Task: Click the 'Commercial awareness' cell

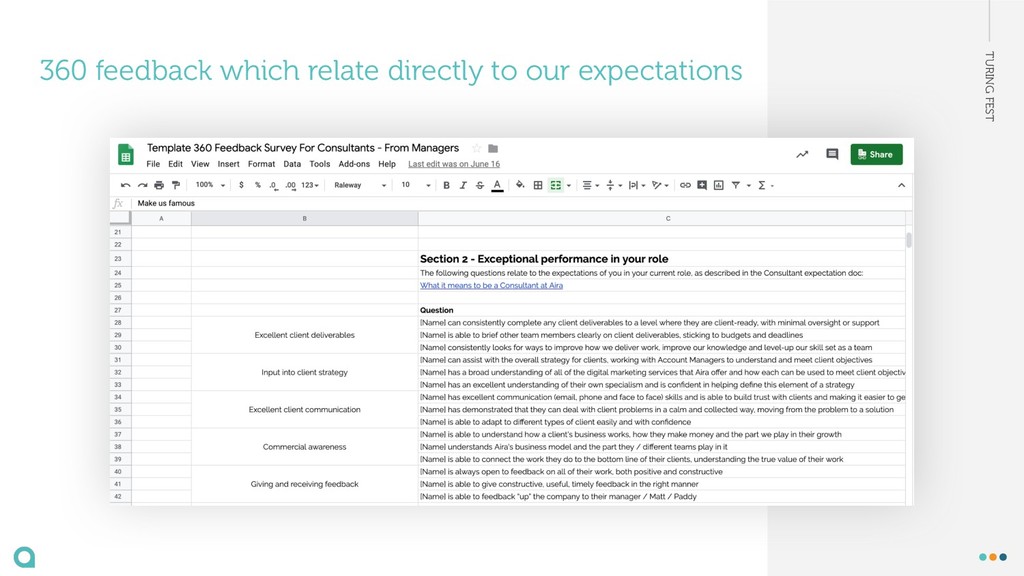Action: click(x=304, y=447)
